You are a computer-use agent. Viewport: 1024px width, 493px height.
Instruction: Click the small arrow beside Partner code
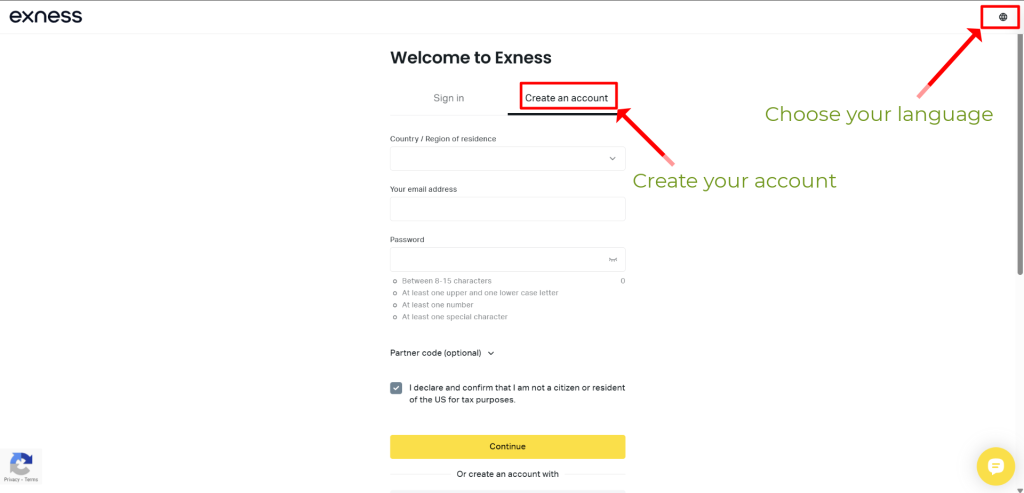[491, 353]
